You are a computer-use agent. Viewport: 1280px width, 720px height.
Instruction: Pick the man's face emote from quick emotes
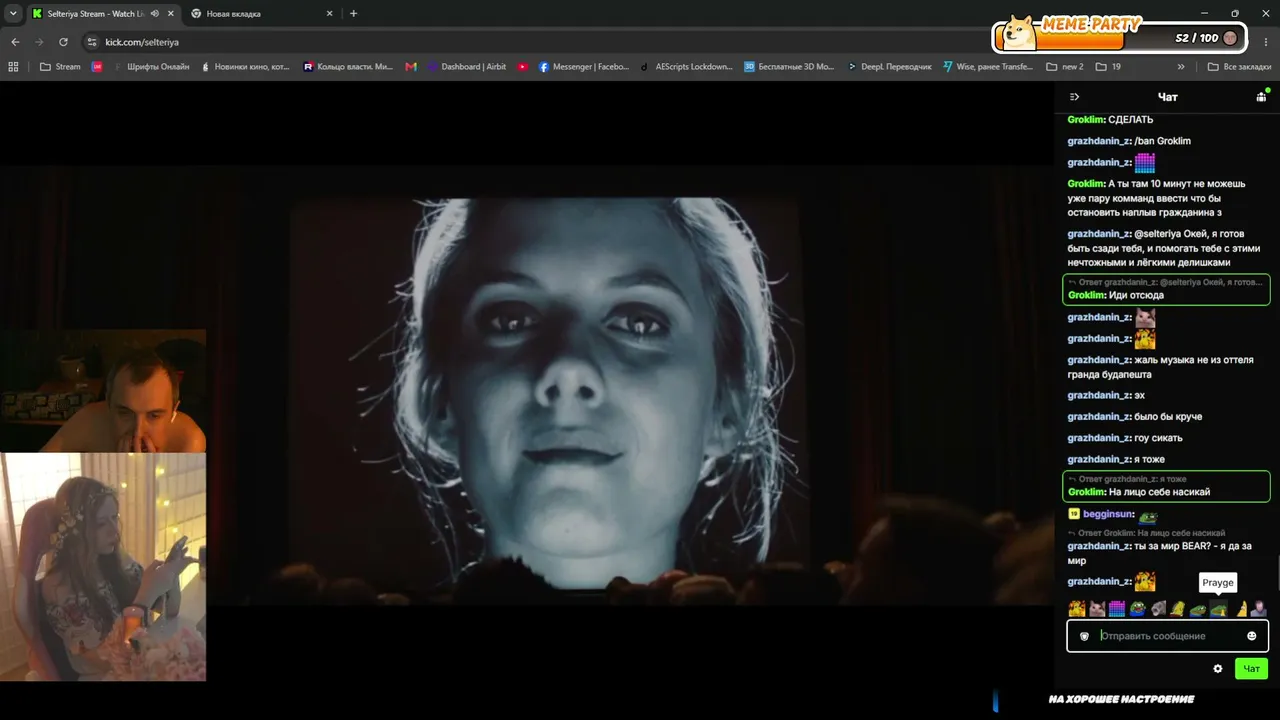click(x=1258, y=608)
